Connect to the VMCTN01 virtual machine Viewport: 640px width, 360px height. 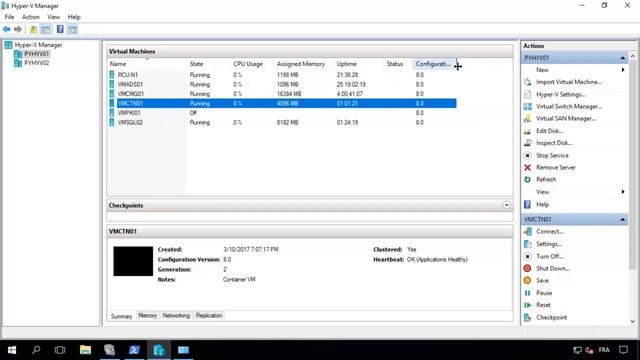(x=549, y=231)
